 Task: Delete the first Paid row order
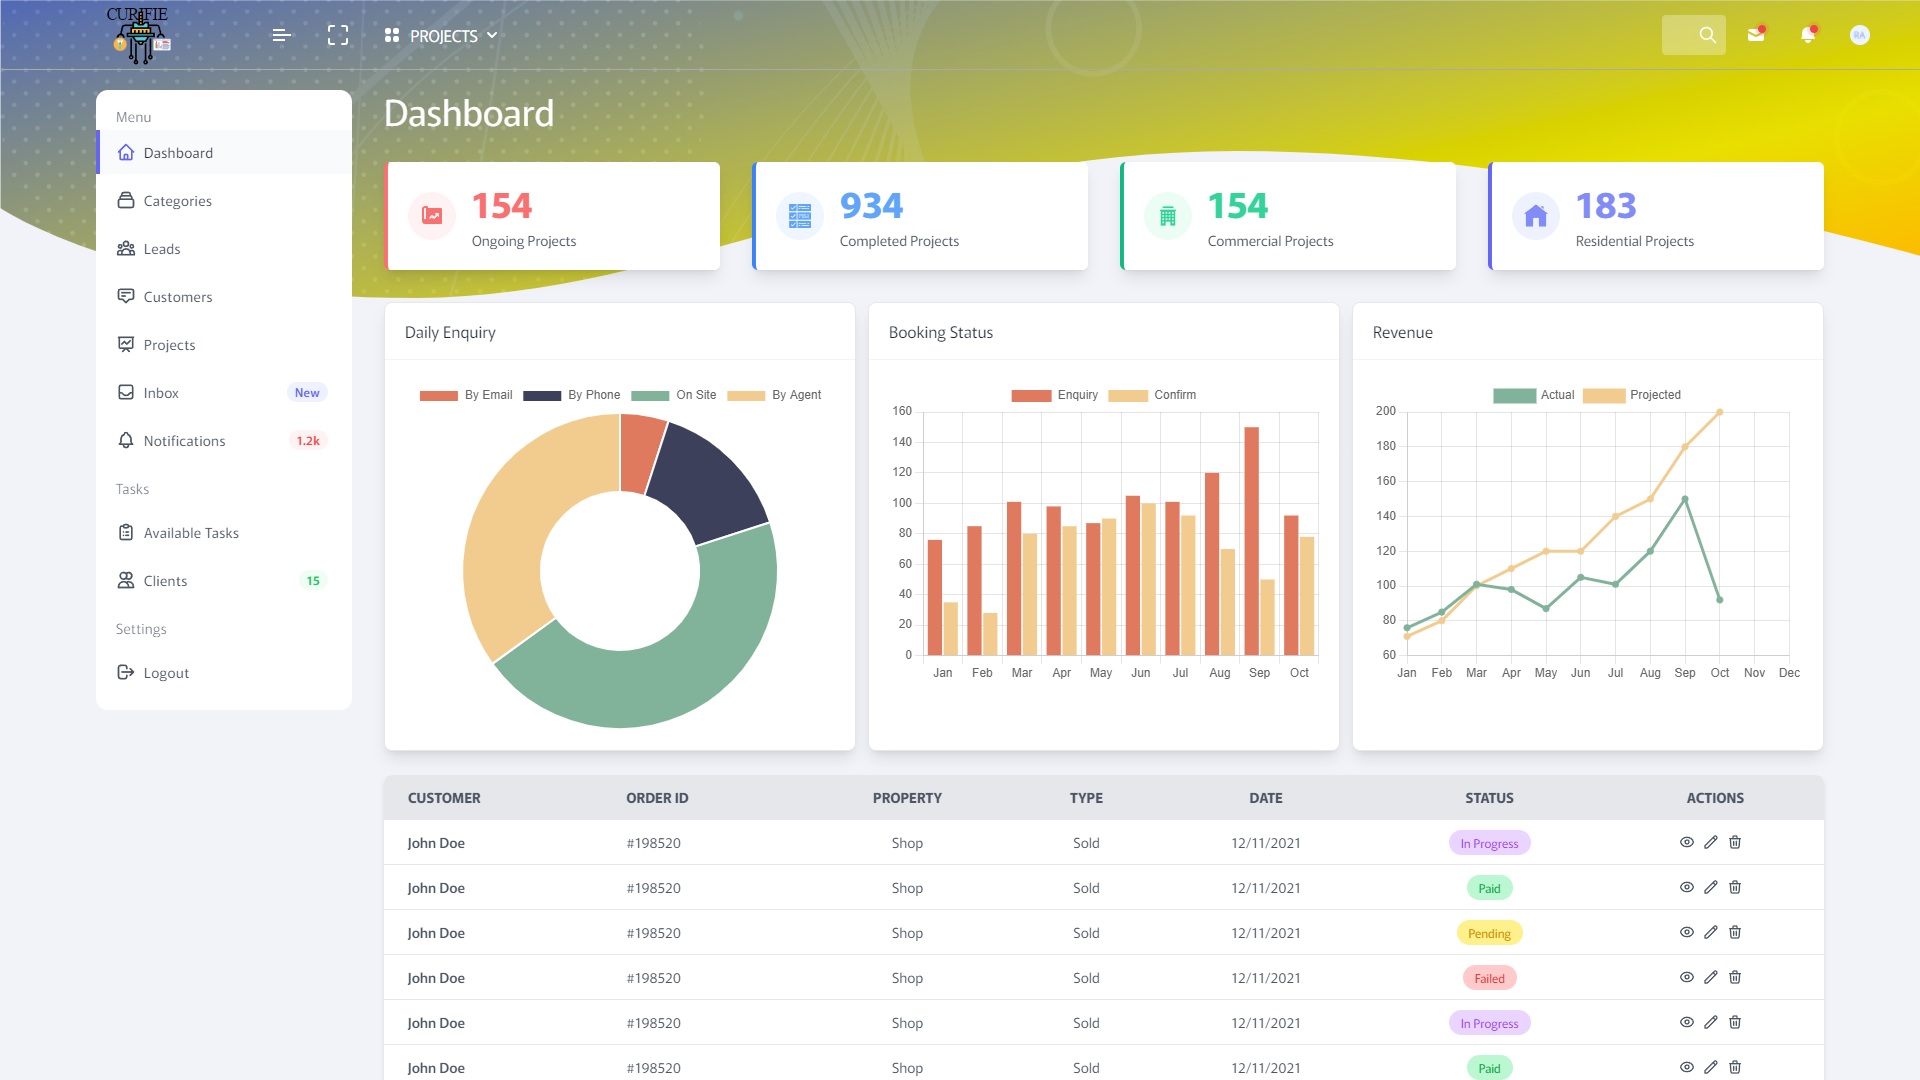(1735, 887)
